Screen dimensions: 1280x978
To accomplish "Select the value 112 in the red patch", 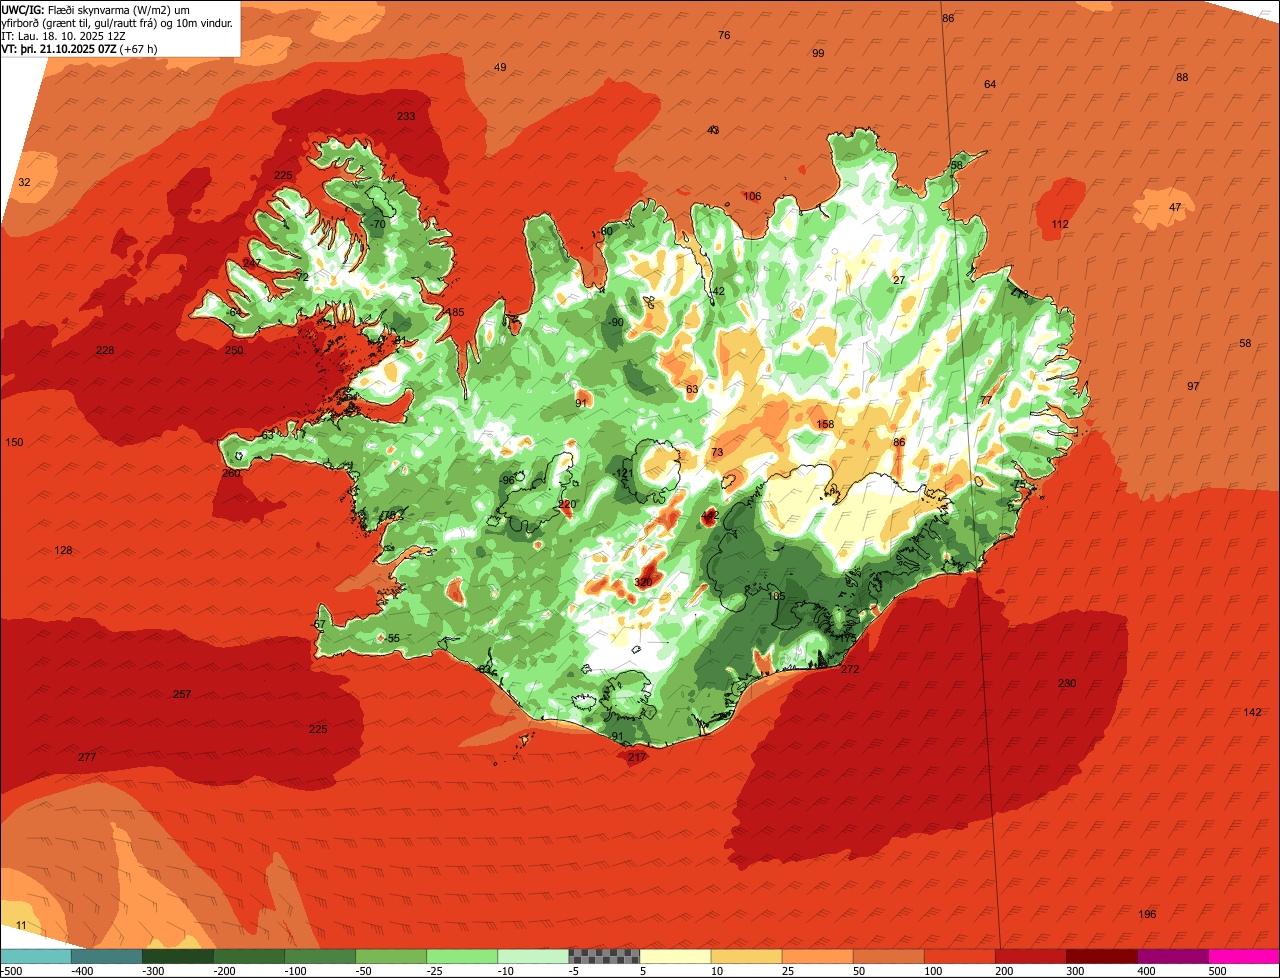I will click(x=1060, y=224).
